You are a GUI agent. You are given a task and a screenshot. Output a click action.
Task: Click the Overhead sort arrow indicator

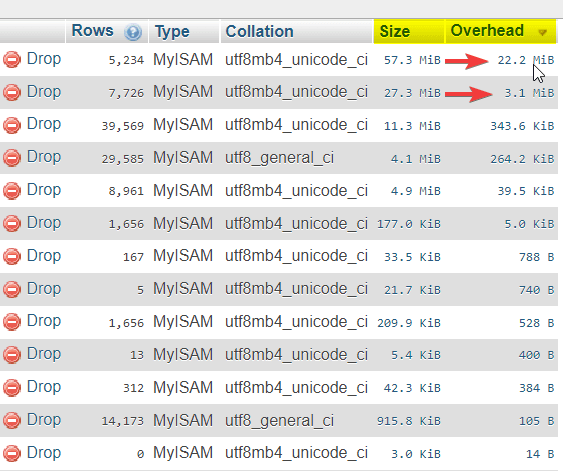pos(543,33)
